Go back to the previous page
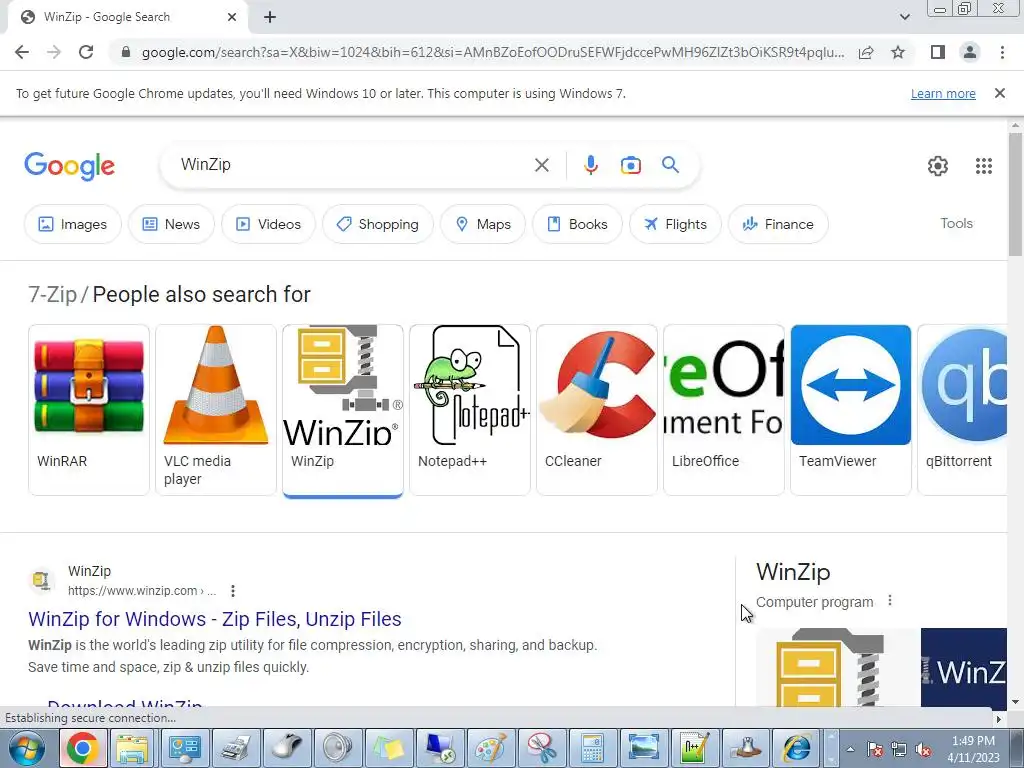The image size is (1024, 768). [22, 52]
